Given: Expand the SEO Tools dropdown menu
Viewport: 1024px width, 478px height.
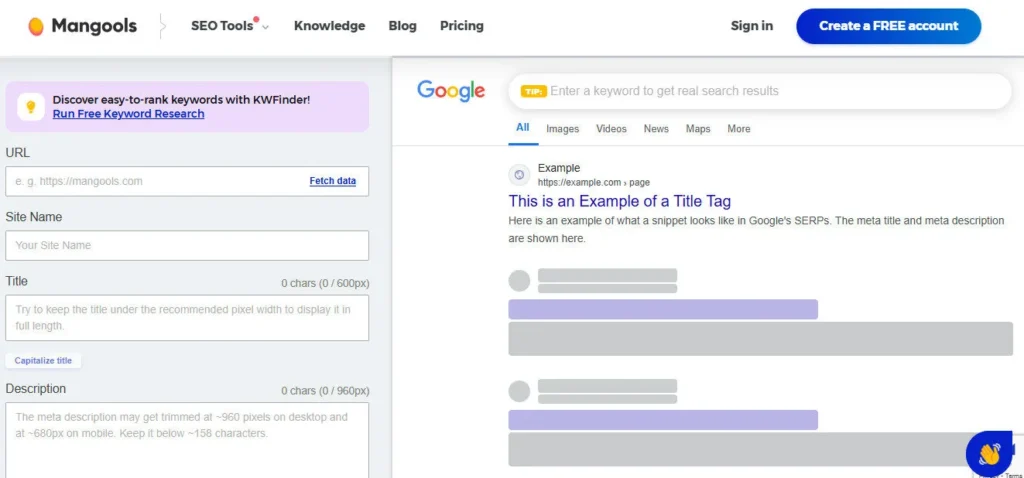Looking at the screenshot, I should (230, 26).
